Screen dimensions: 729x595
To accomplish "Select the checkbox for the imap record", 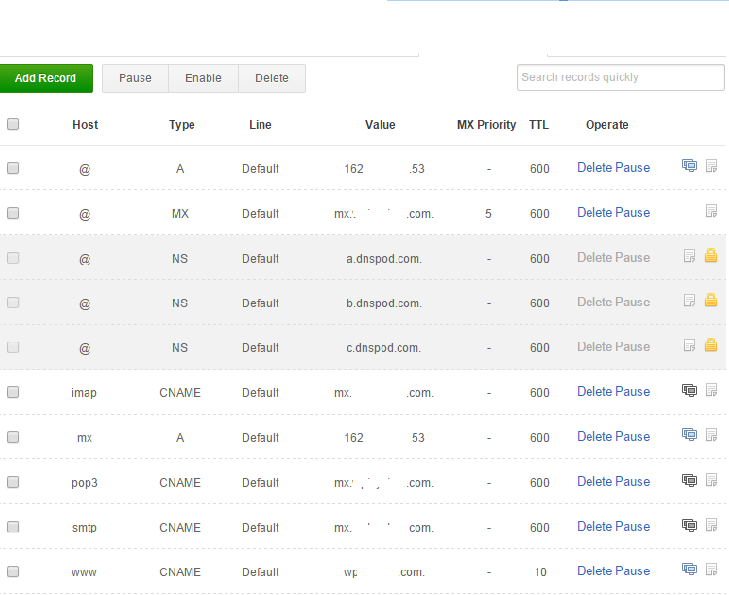I will (13, 392).
